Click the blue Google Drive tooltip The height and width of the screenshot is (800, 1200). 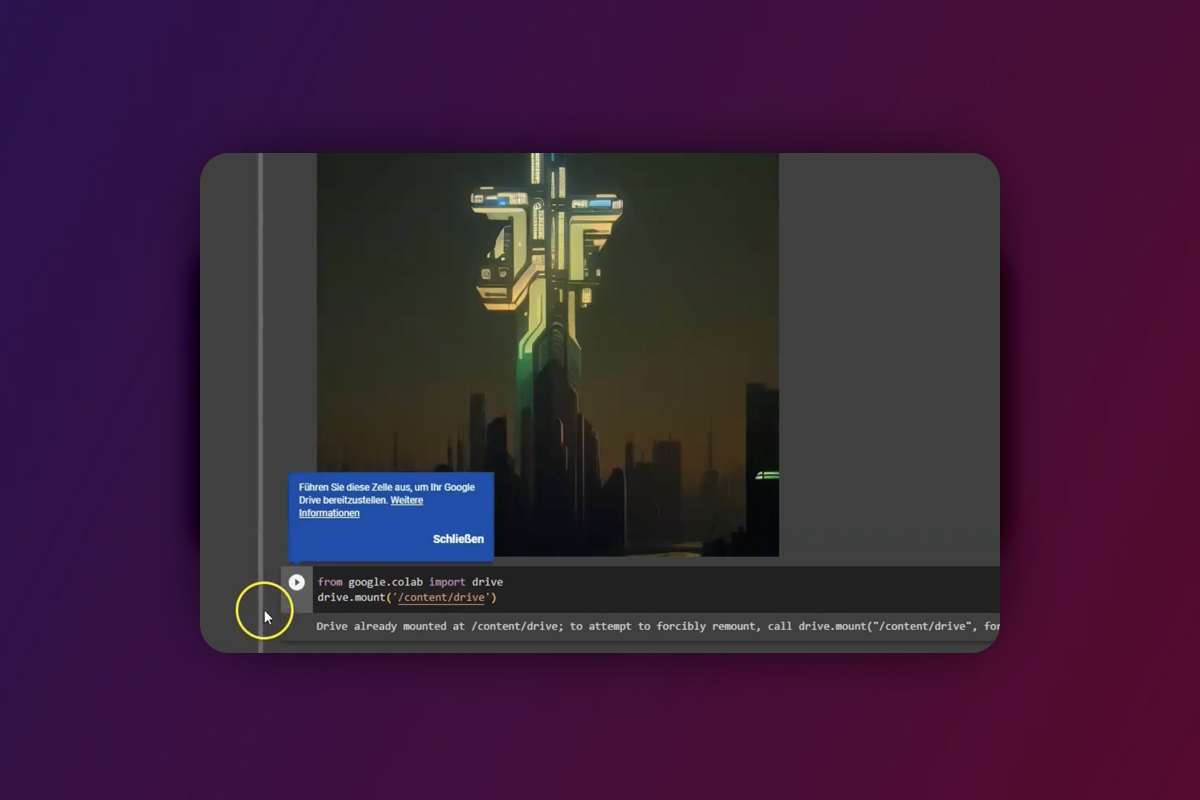pyautogui.click(x=390, y=515)
